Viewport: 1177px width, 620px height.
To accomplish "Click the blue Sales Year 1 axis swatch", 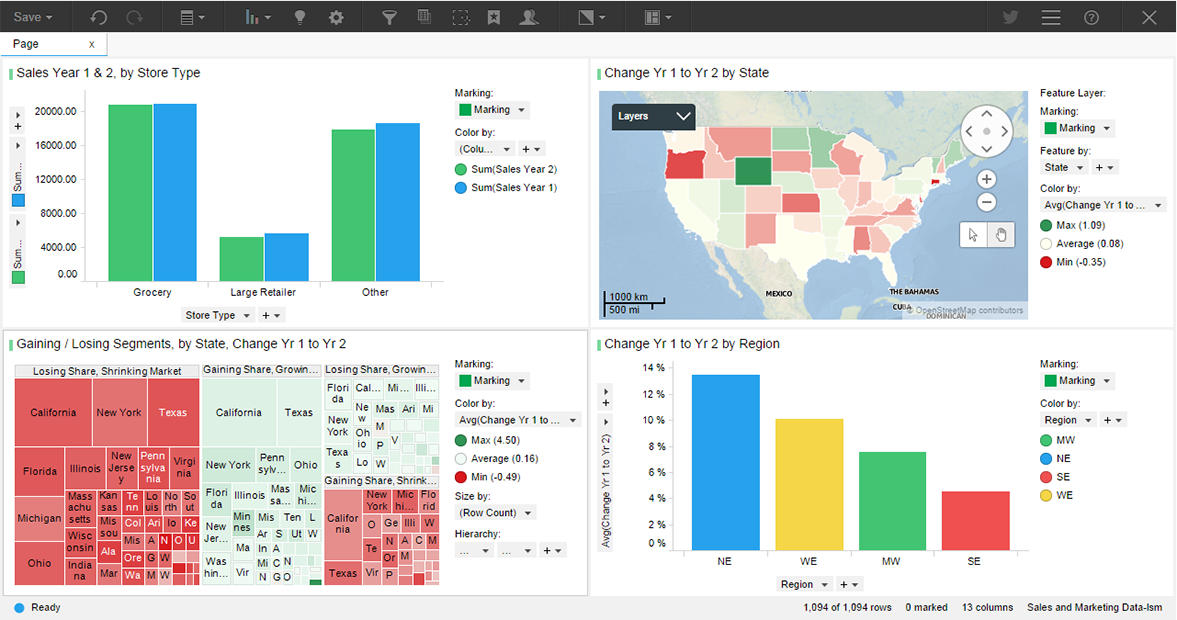I will click(18, 200).
